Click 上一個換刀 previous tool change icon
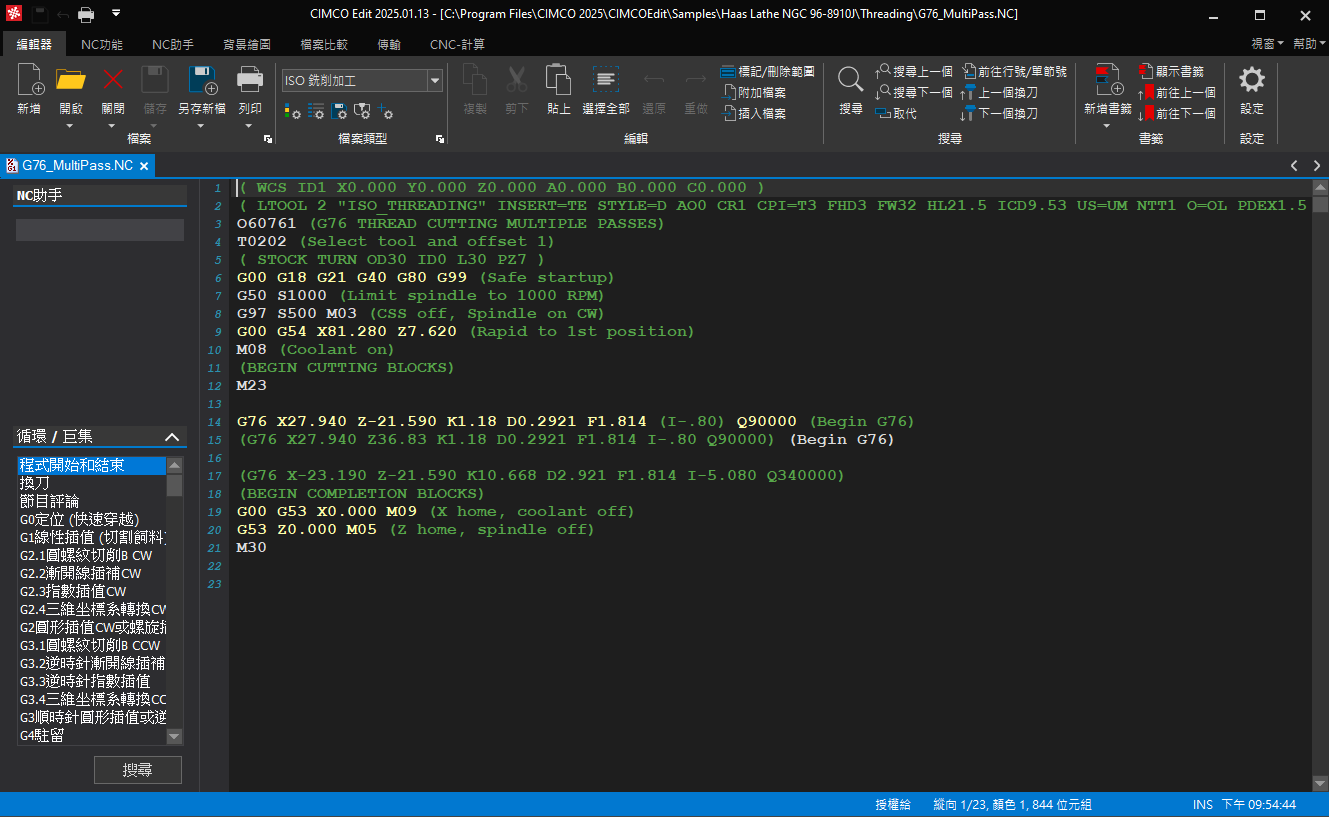This screenshot has height=817, width=1329. pyautogui.click(x=969, y=93)
